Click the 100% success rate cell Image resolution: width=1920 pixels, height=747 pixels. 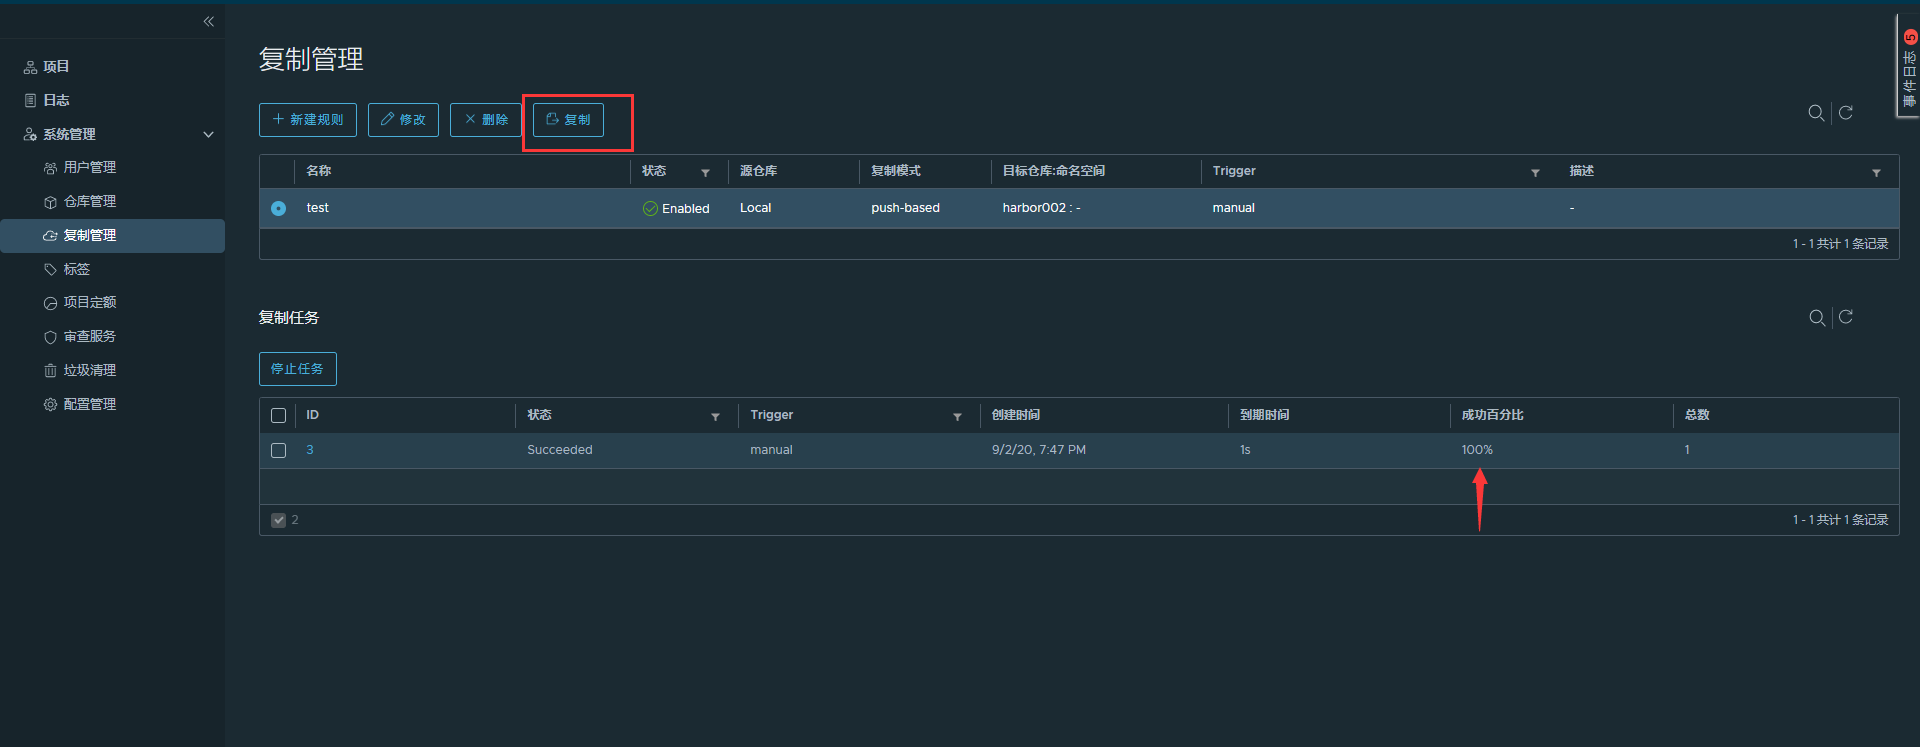[1477, 450]
